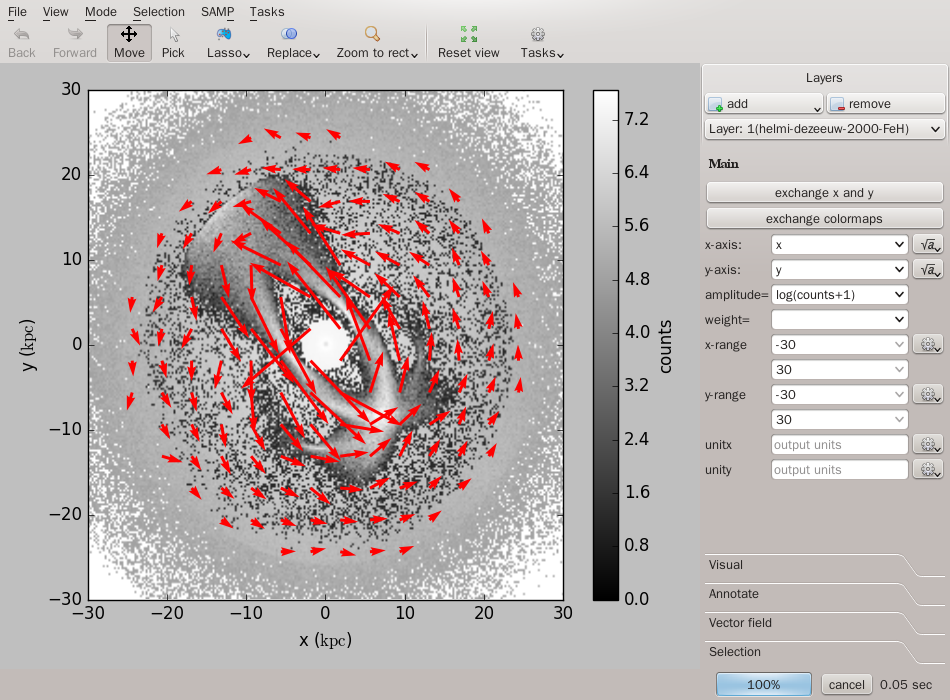Open the x-range gear options
950x700 pixels.
(928, 344)
